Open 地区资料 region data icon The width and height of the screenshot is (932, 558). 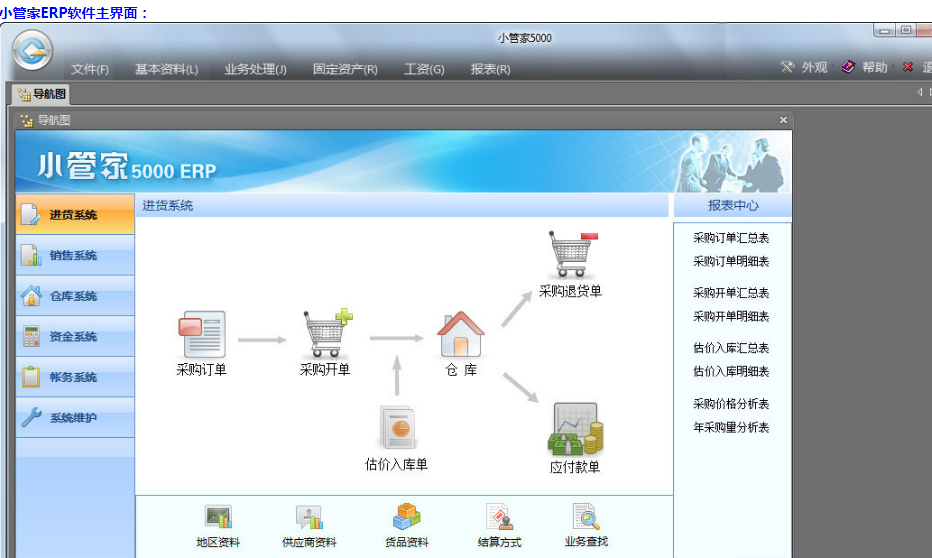(218, 517)
